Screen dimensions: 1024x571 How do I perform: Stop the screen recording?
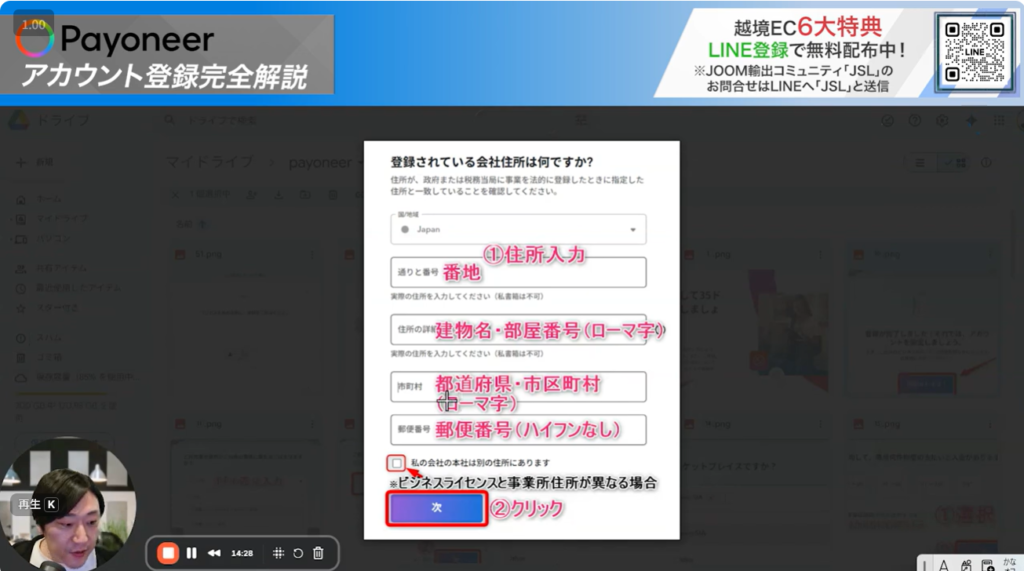tap(168, 553)
